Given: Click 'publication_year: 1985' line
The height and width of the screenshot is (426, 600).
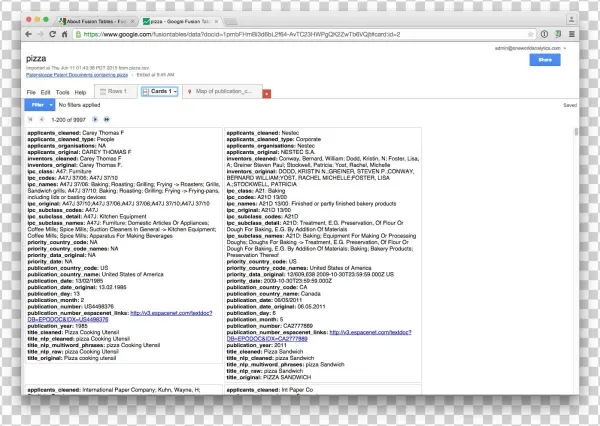Looking at the screenshot, I should pos(57,326).
